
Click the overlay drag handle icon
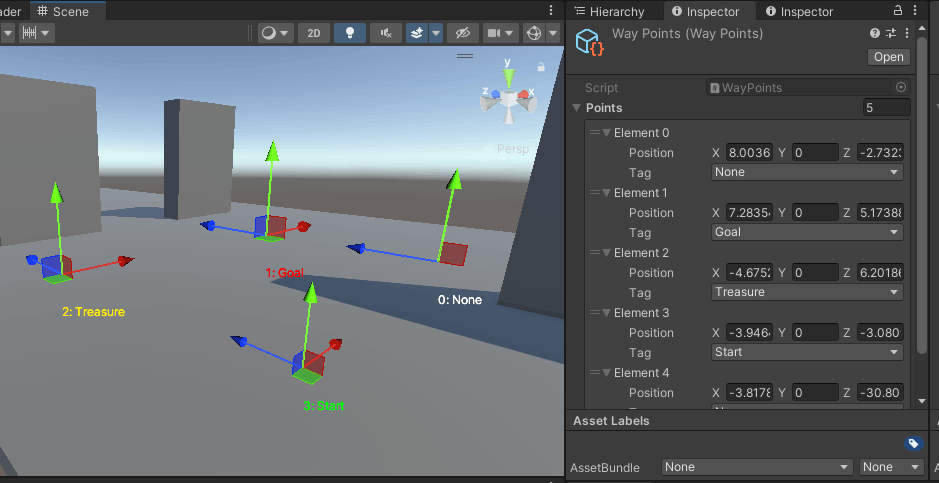(x=465, y=56)
